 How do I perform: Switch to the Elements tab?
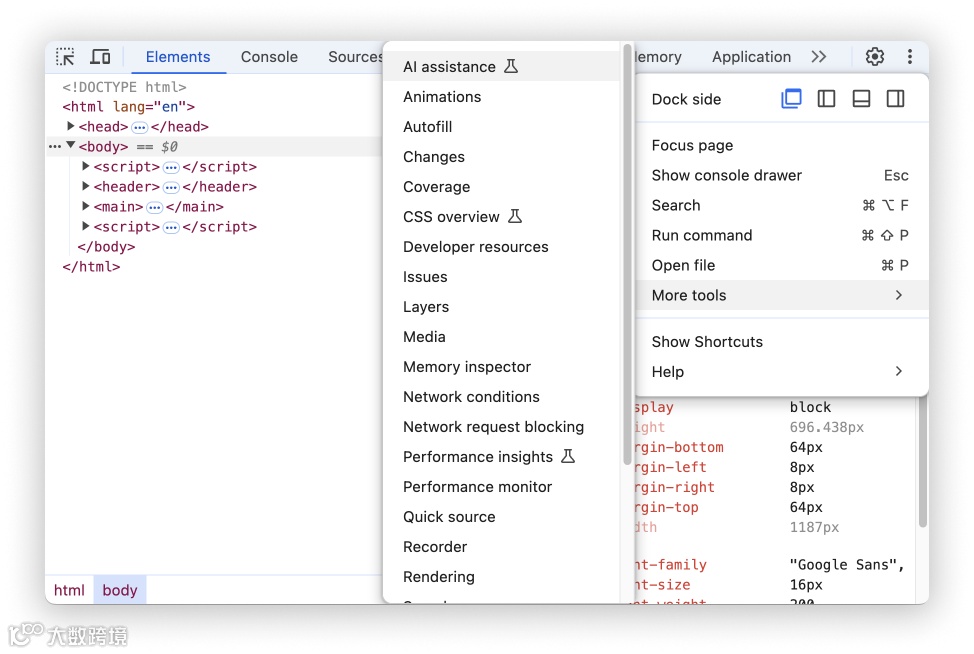[x=178, y=57]
